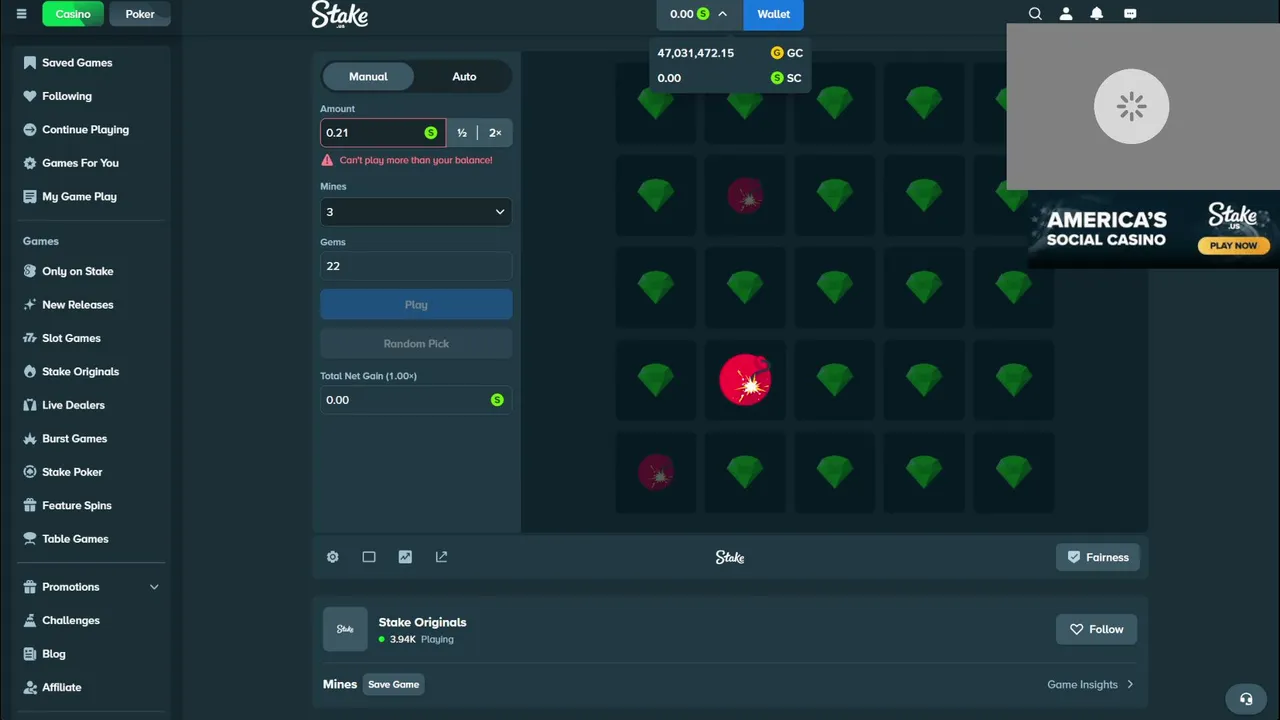Click the support headset icon
Viewport: 1280px width, 720px height.
click(1246, 699)
